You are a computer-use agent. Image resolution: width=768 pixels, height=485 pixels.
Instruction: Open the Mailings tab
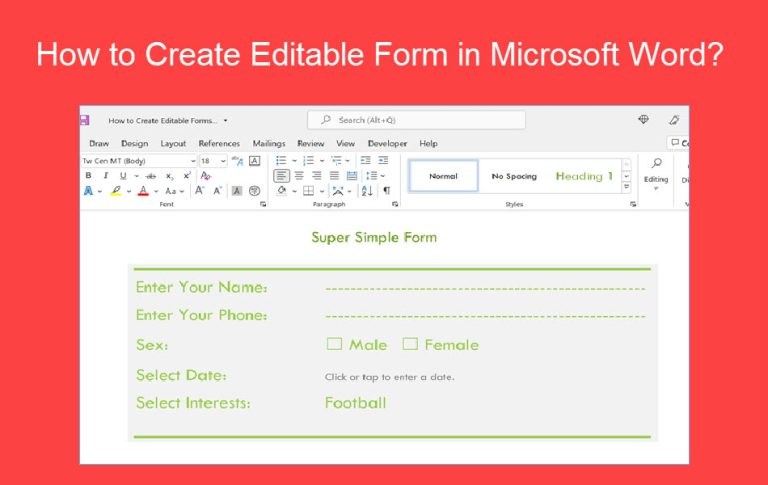tap(269, 144)
